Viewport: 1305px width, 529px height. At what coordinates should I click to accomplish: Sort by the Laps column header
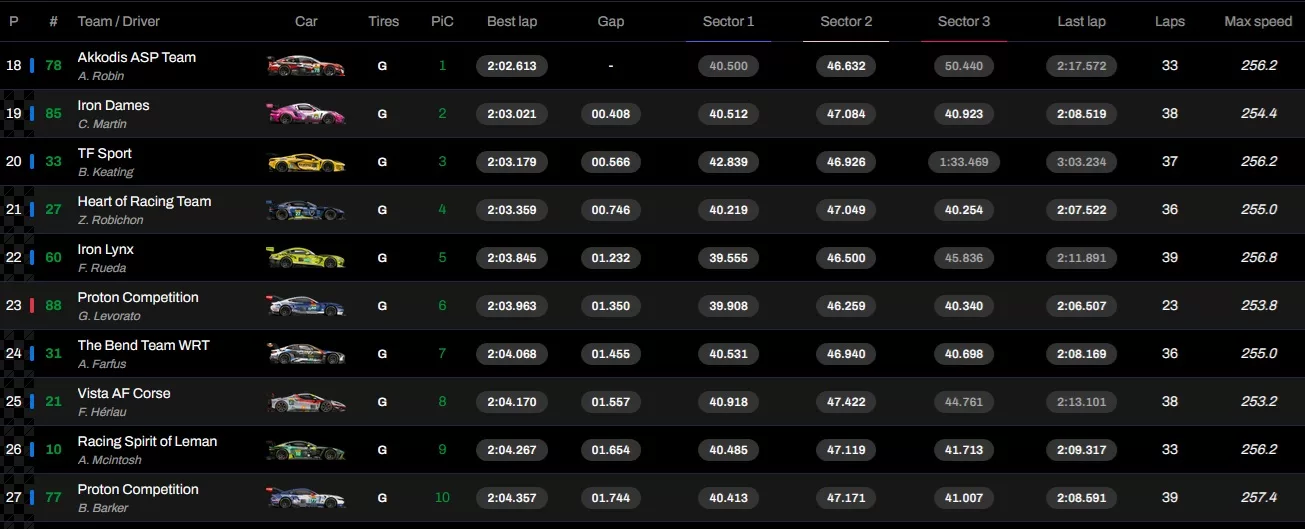click(x=1170, y=21)
